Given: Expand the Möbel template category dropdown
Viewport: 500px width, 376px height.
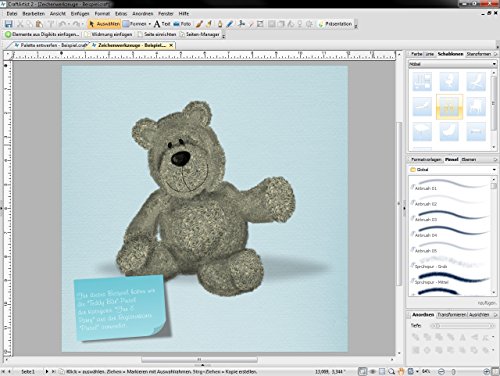Looking at the screenshot, I should [453, 64].
